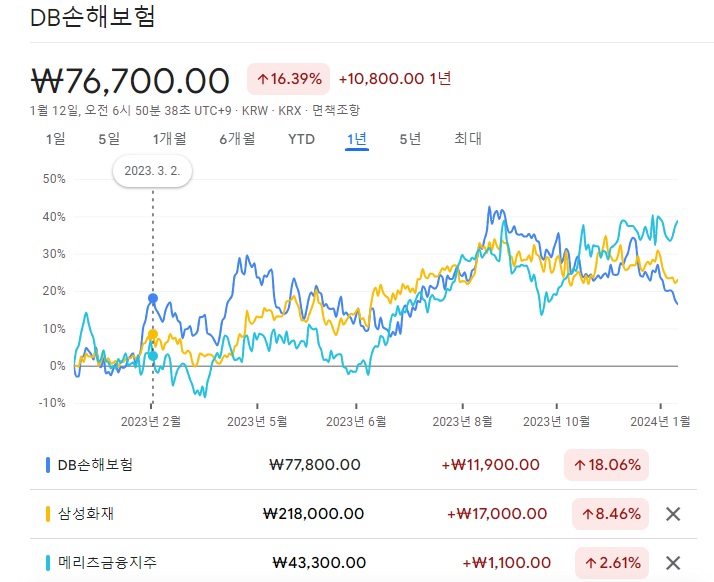Click the 2023. 3. 2. date tooltip
Image resolution: width=714 pixels, height=582 pixels.
pyautogui.click(x=153, y=171)
